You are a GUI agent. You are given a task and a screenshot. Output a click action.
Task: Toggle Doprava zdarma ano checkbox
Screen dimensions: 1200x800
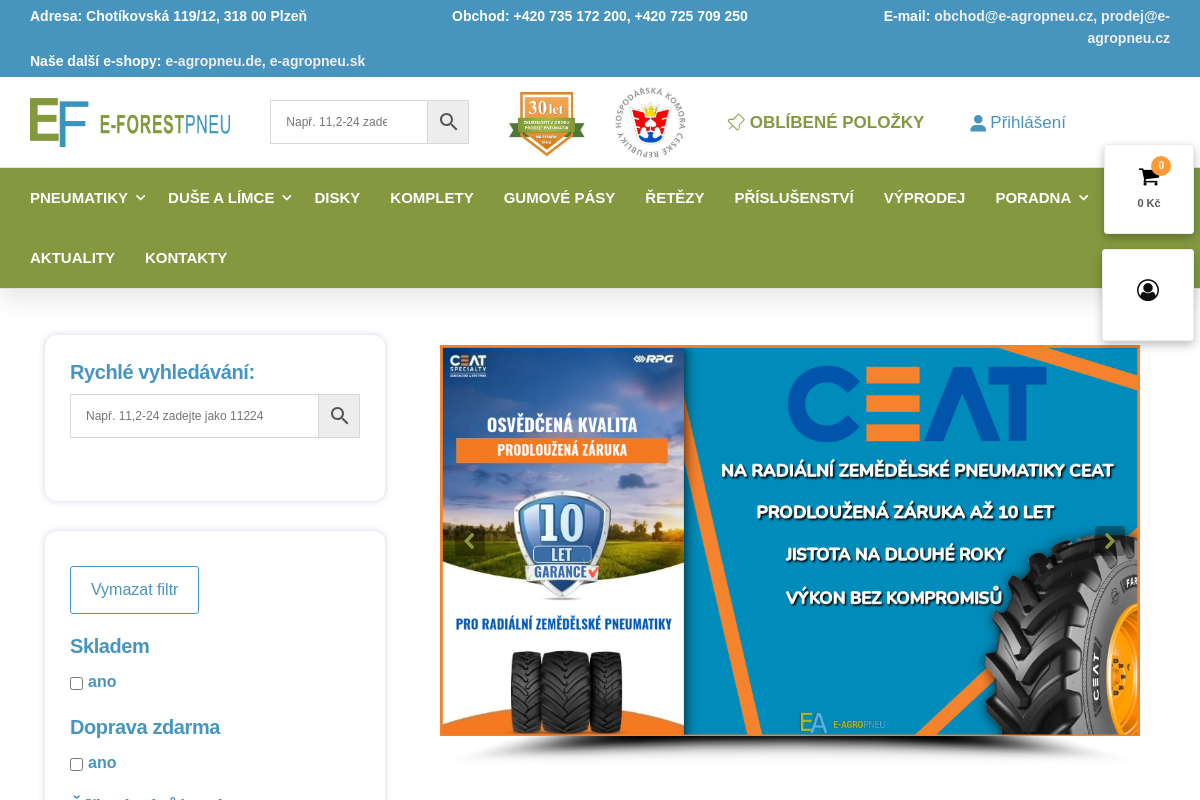[x=76, y=764]
